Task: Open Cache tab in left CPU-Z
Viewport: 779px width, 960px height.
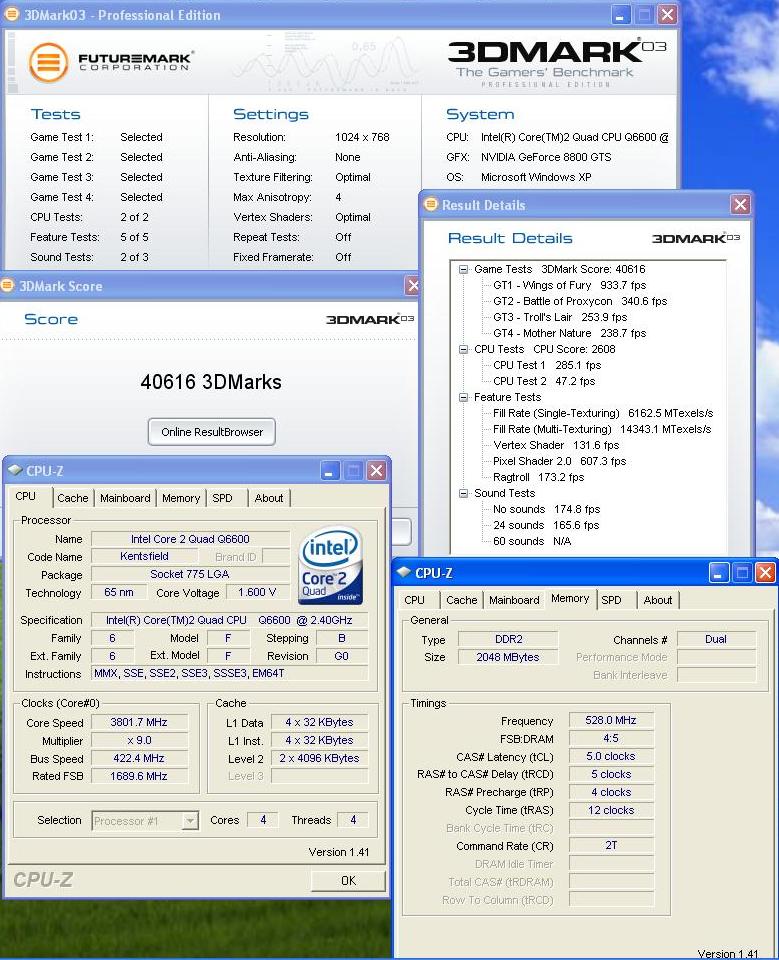Action: tap(73, 498)
